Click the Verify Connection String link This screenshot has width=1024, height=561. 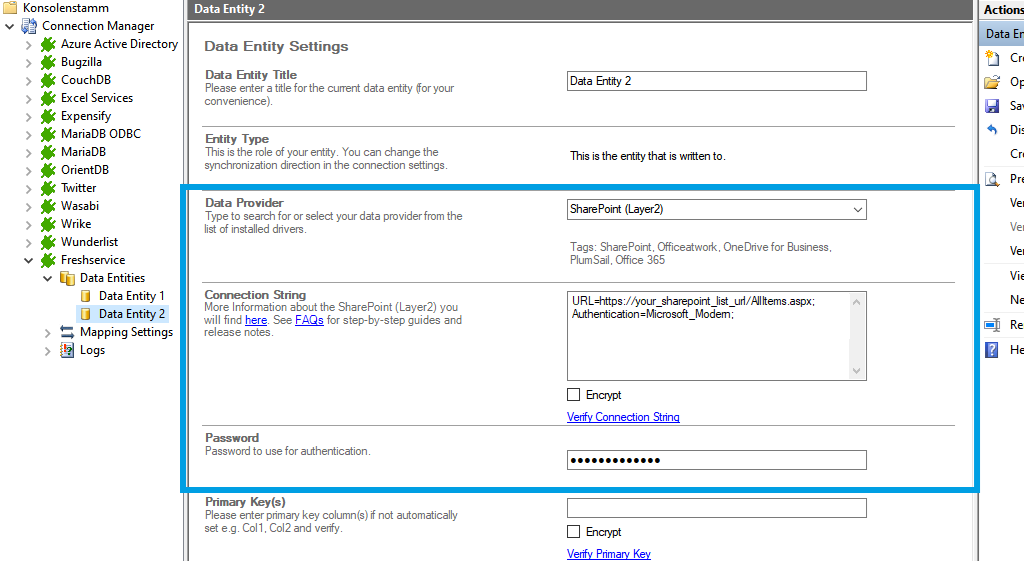pos(623,417)
